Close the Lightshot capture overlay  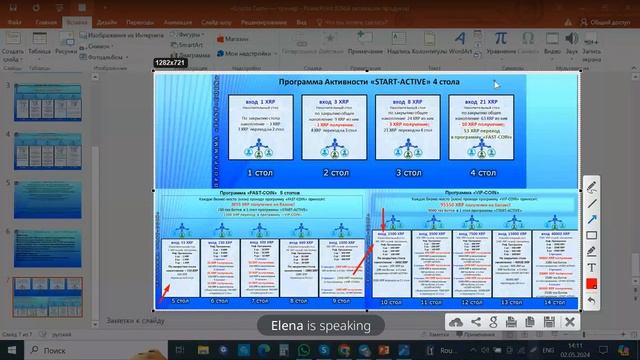(x=570, y=322)
